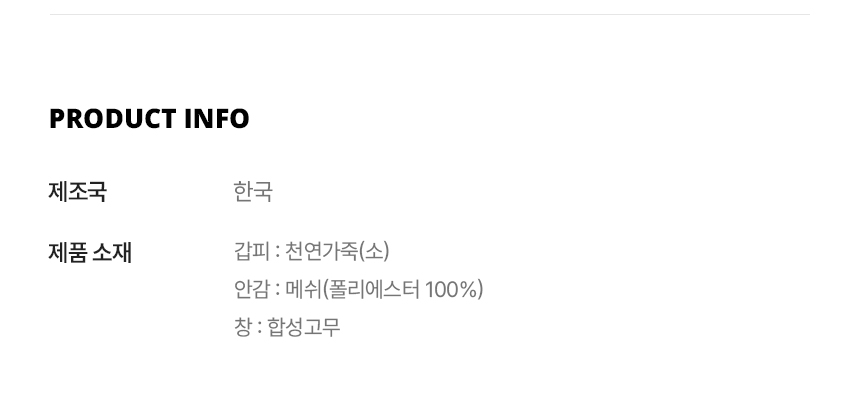Click the colon after 갑피
860x418 pixels.
[277, 252]
